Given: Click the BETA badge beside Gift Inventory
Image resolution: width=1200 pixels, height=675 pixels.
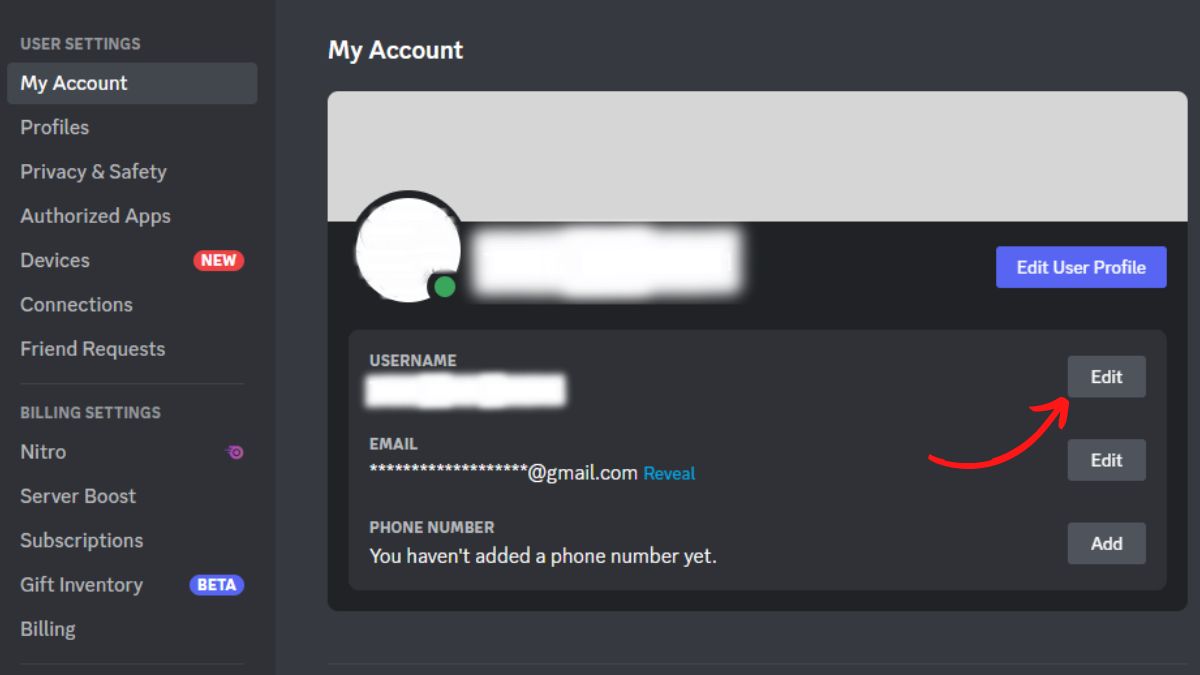Looking at the screenshot, I should click(x=216, y=585).
